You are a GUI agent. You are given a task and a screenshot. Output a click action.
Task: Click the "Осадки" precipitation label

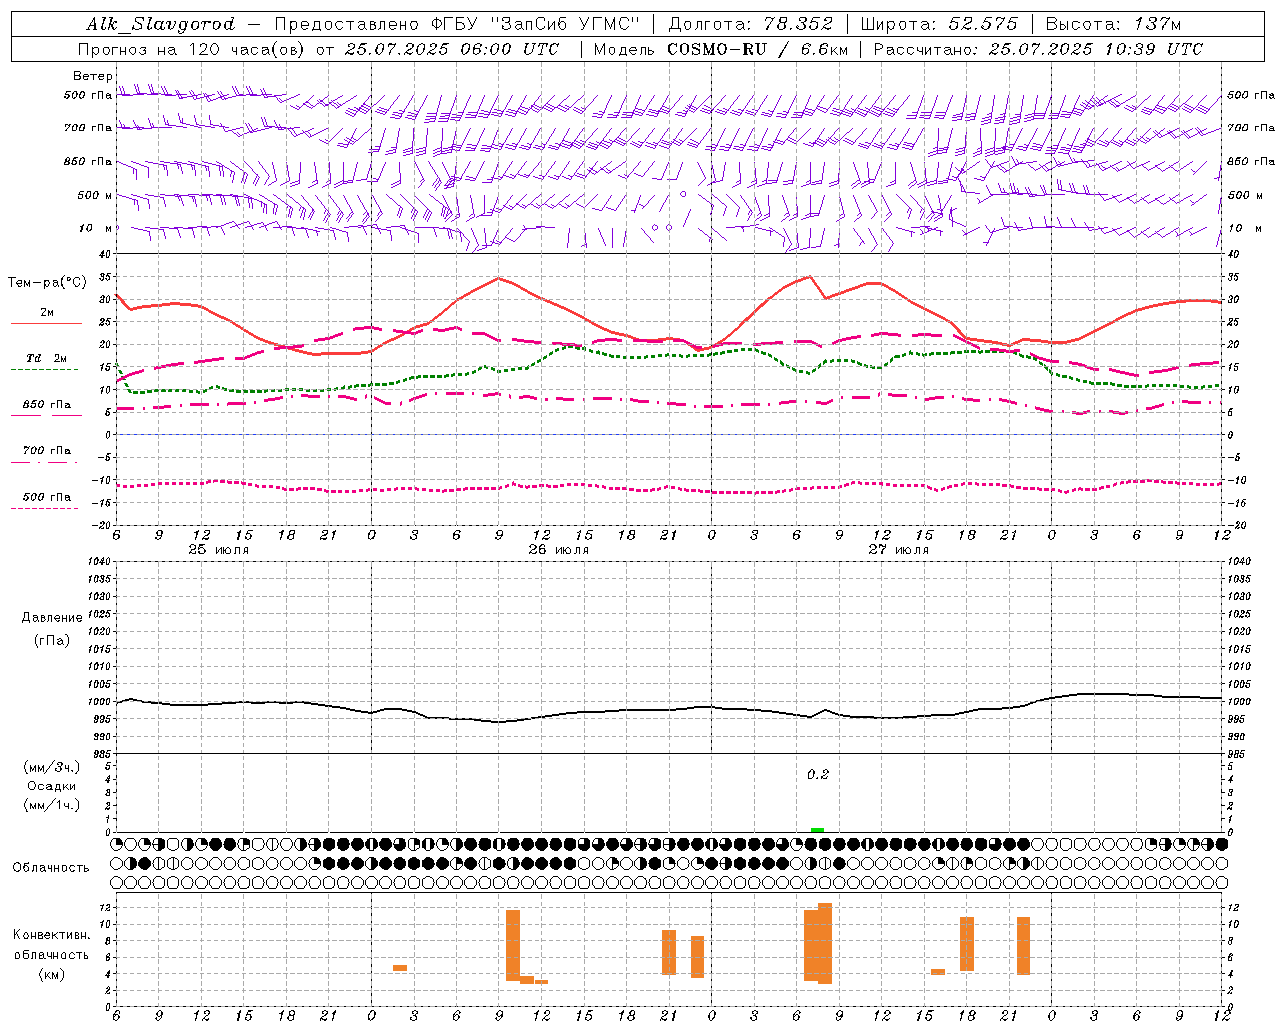coord(52,786)
